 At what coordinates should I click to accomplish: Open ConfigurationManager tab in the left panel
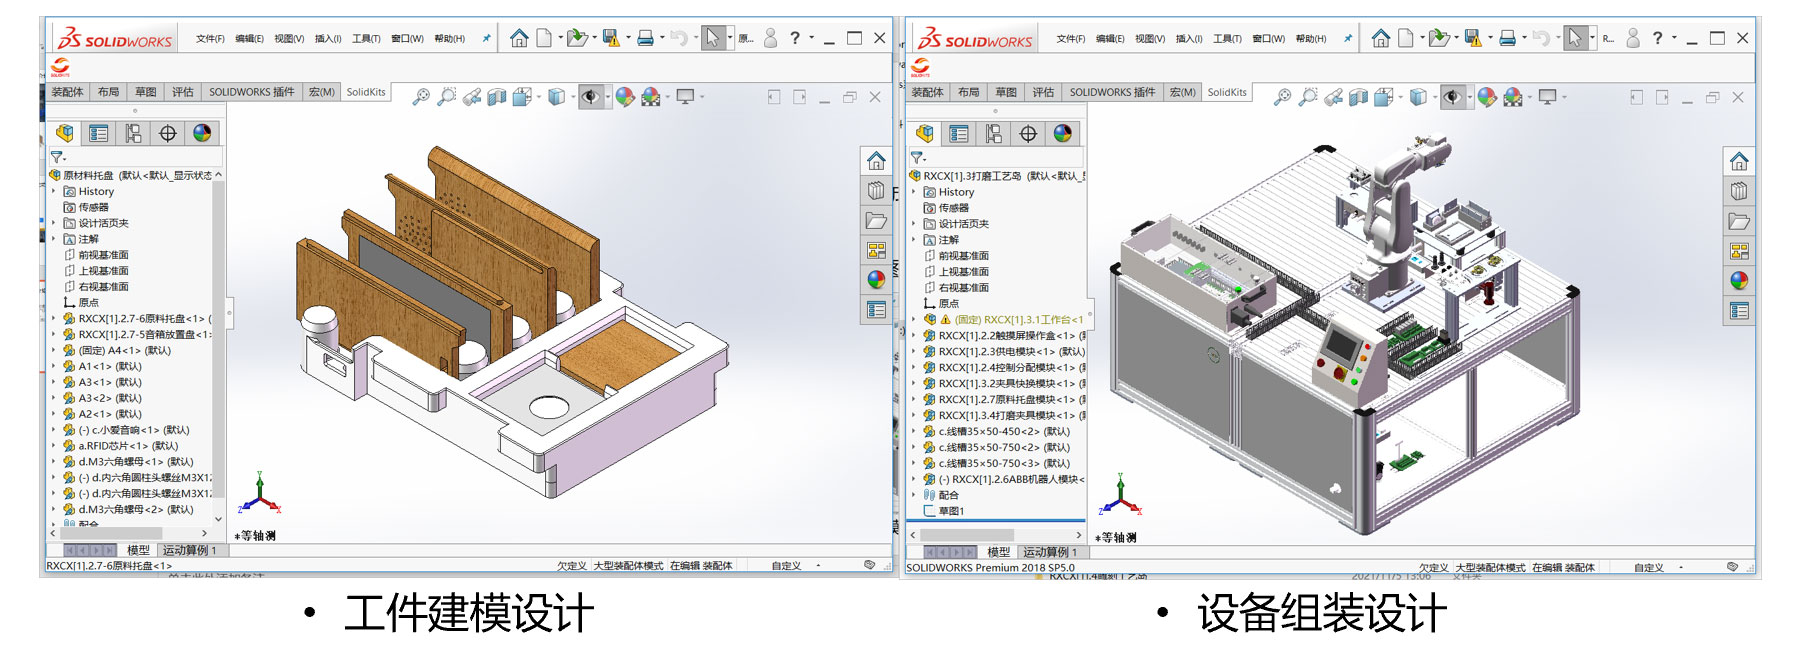tap(133, 133)
